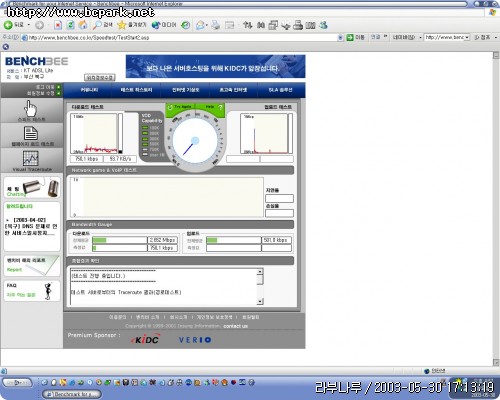Open Favorites with the star icon

(132, 25)
